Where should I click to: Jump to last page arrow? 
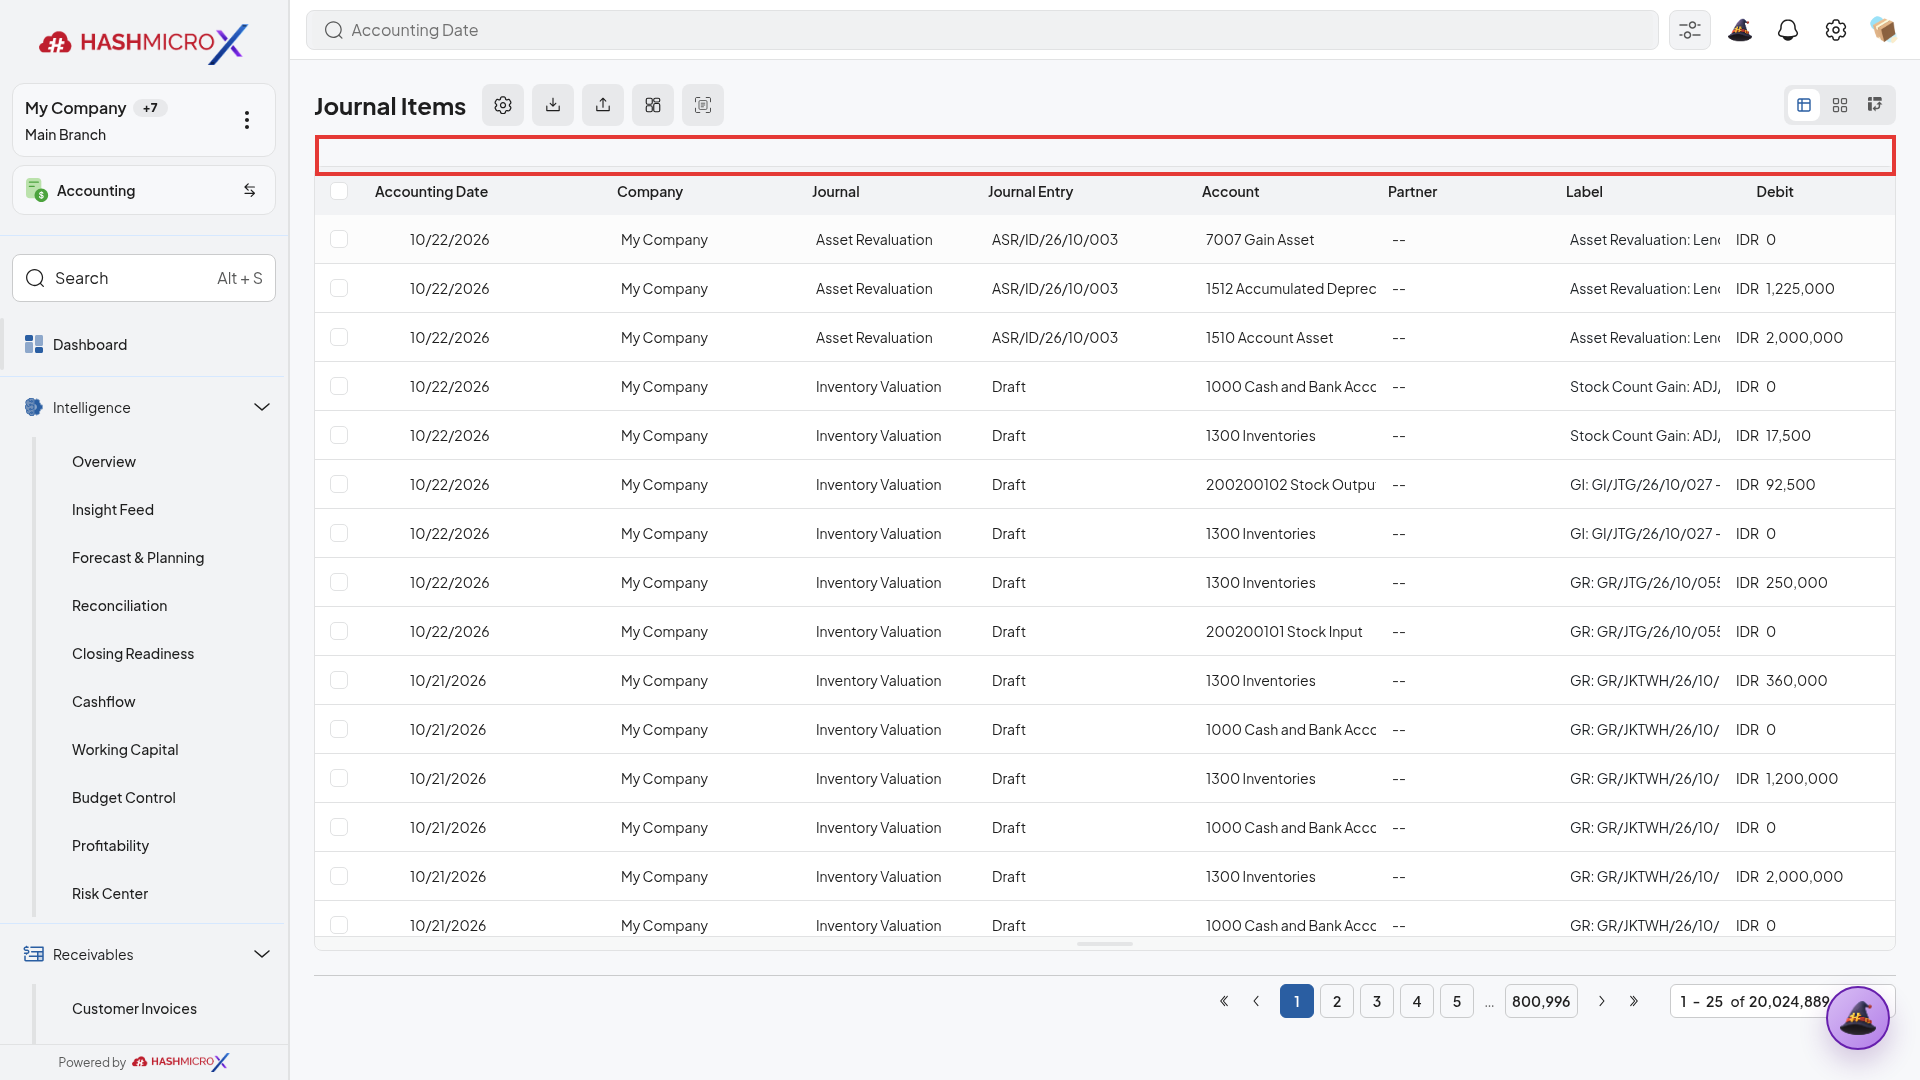[1634, 1001]
